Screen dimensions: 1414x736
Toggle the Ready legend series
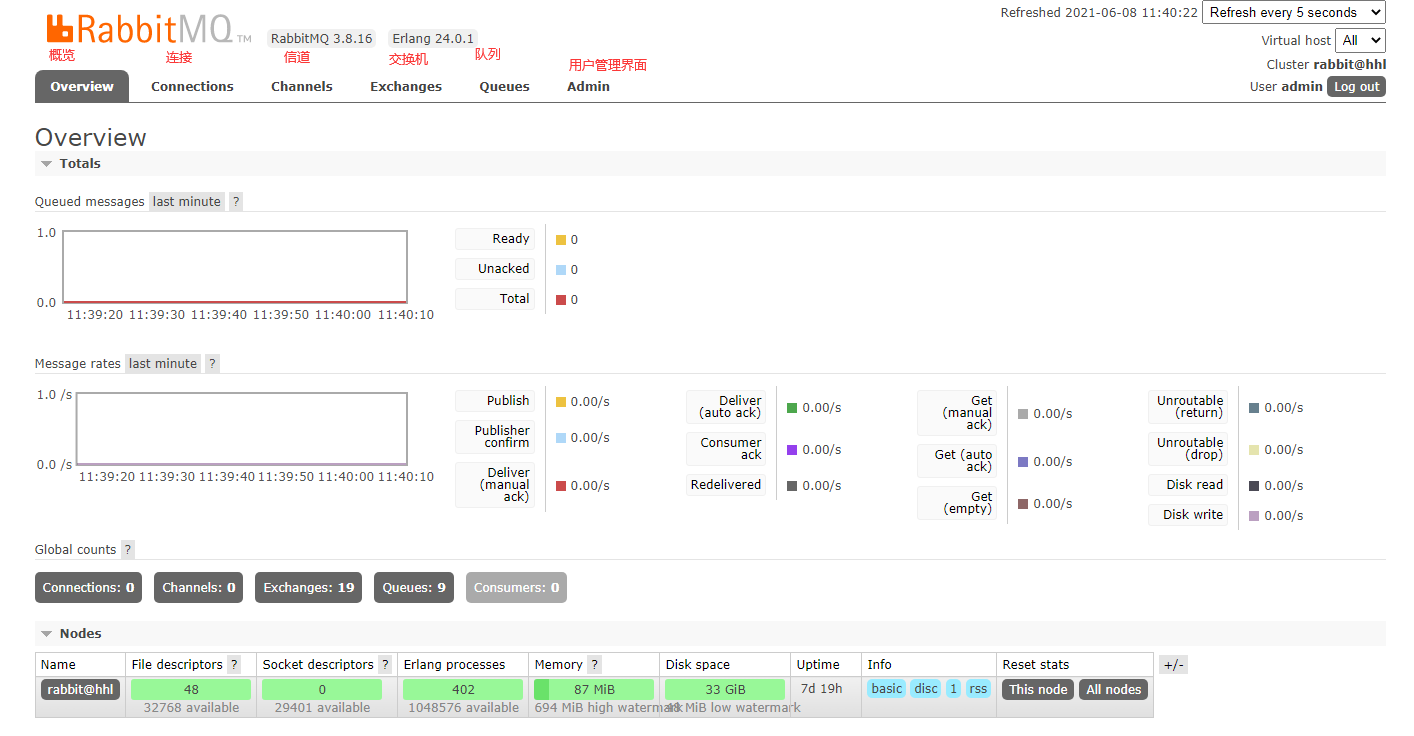[495, 239]
